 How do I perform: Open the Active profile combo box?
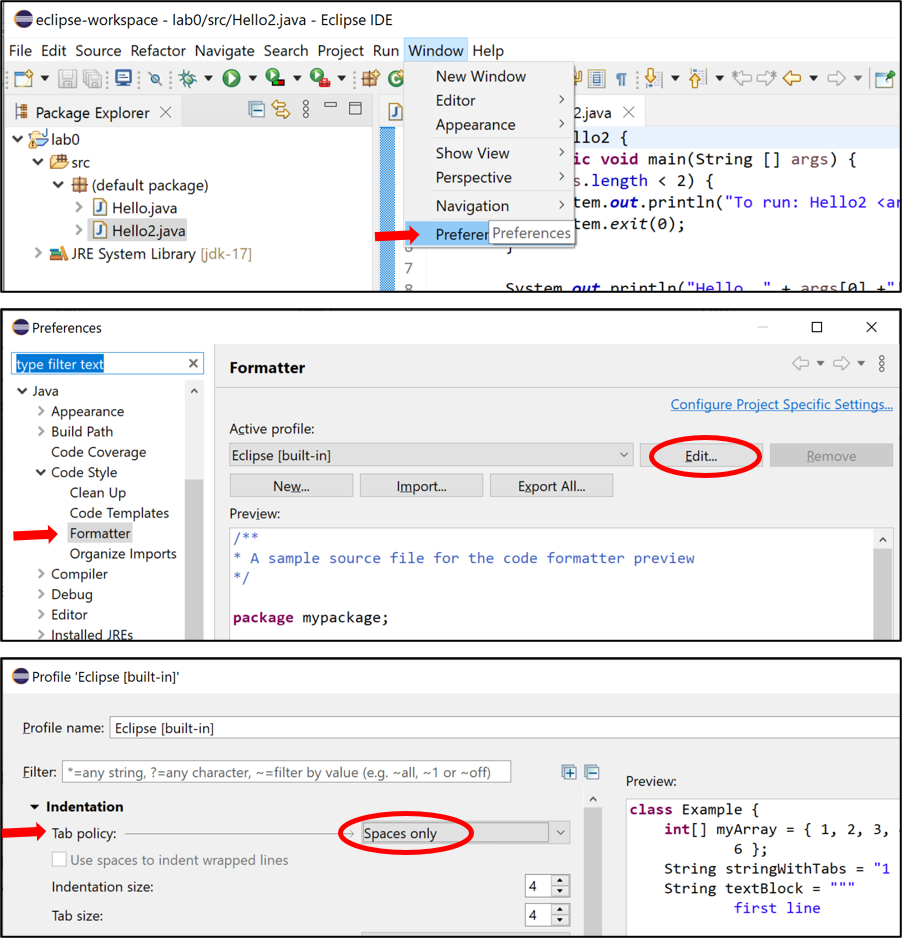(431, 455)
